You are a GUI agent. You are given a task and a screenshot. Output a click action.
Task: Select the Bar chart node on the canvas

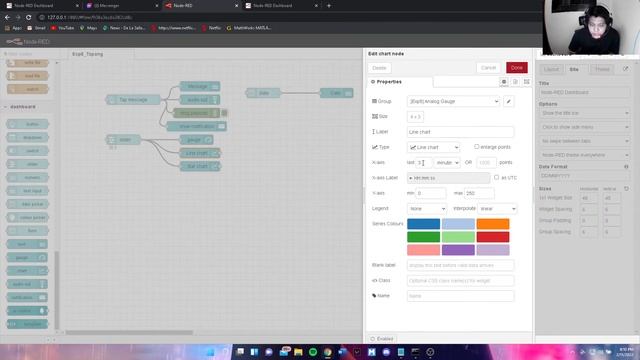tap(200, 166)
